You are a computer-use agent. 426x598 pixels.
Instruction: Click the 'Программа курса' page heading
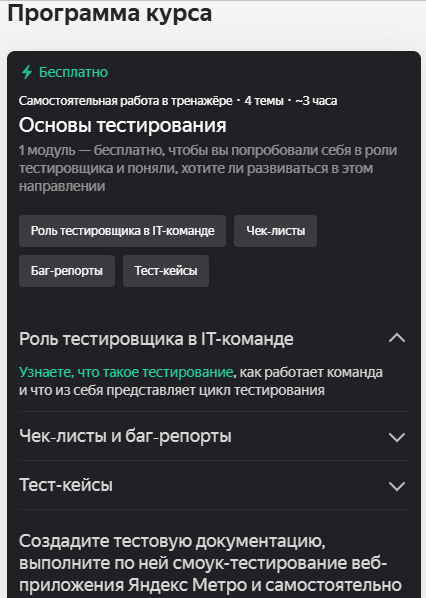click(109, 14)
